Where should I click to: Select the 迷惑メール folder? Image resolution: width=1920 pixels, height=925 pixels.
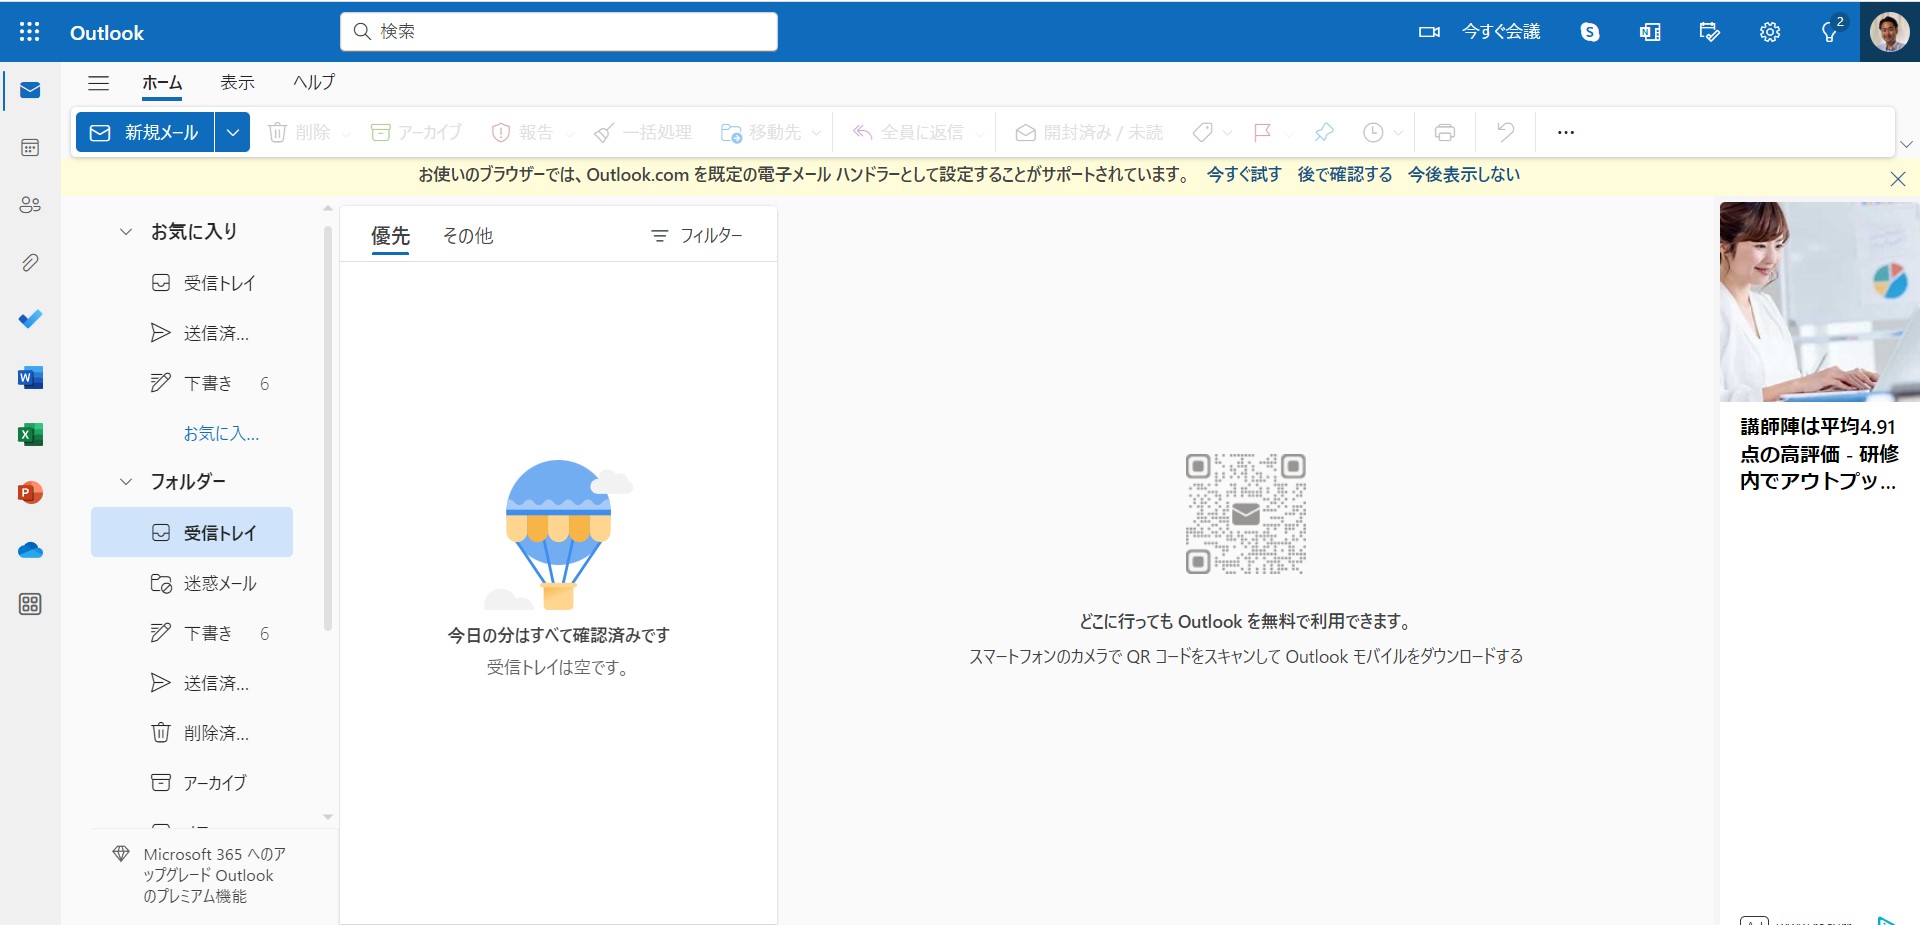click(x=220, y=583)
